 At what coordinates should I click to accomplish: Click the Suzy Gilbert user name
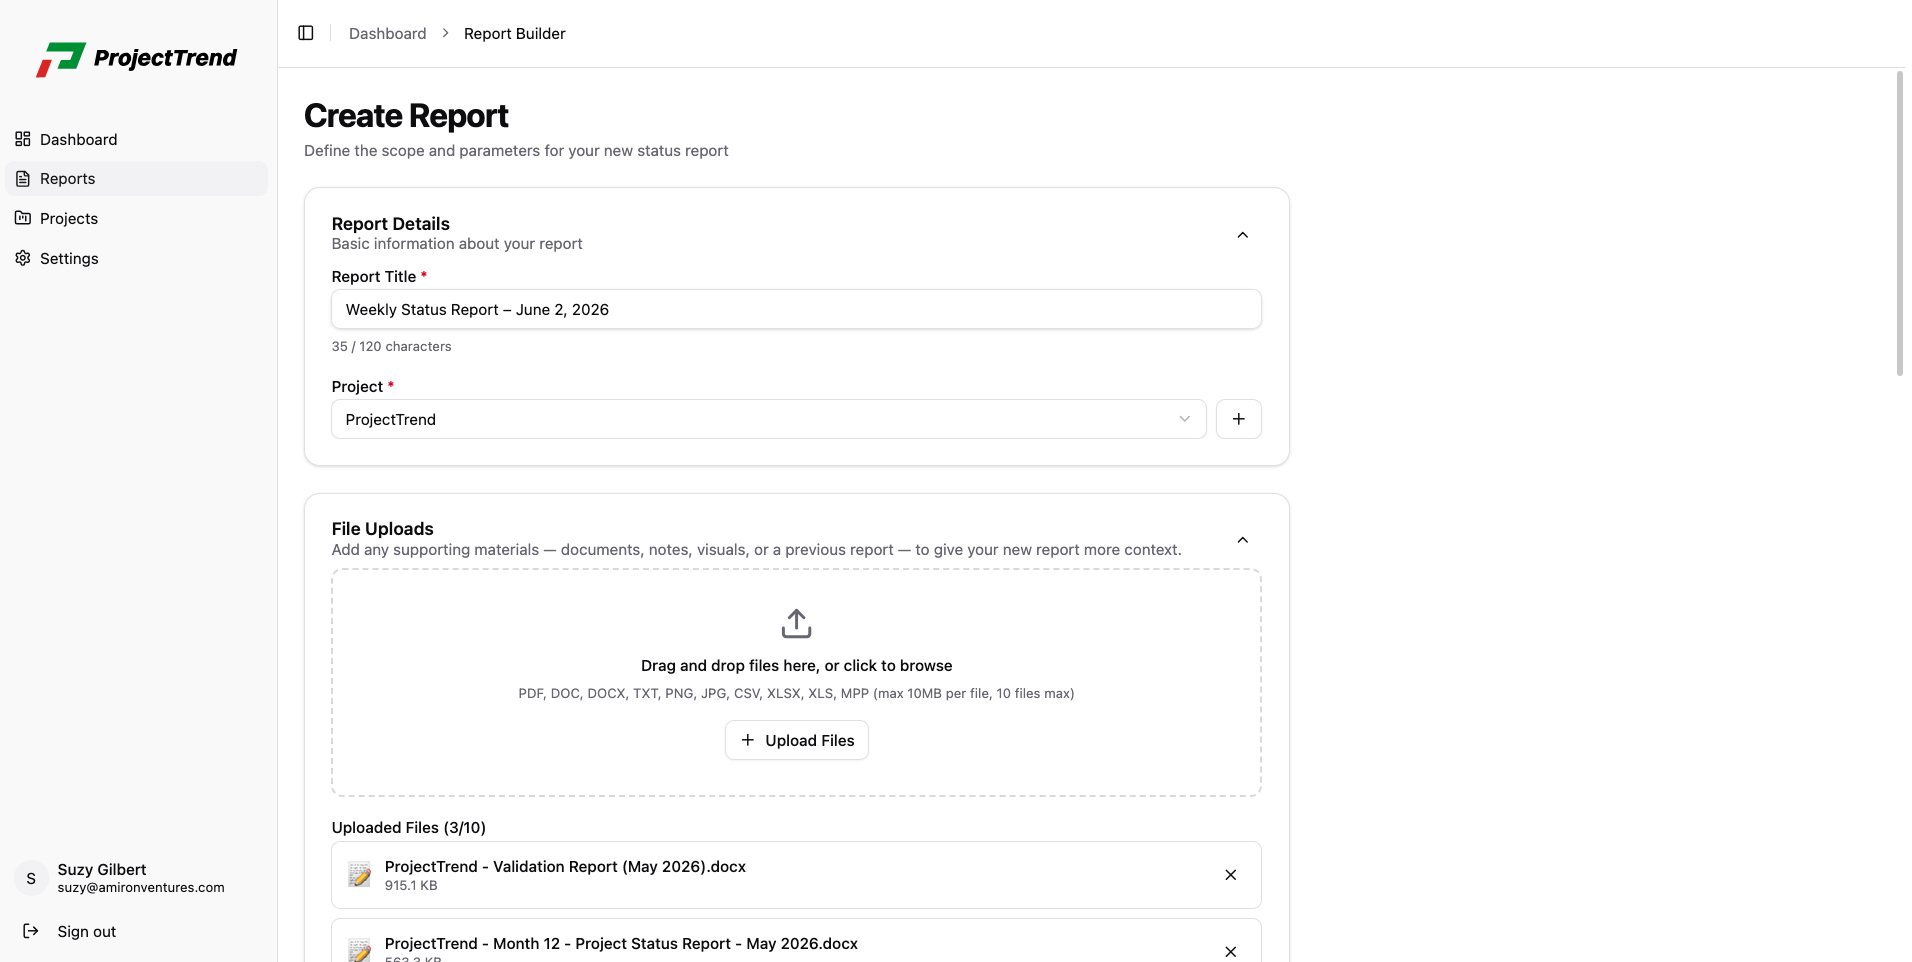(x=102, y=869)
